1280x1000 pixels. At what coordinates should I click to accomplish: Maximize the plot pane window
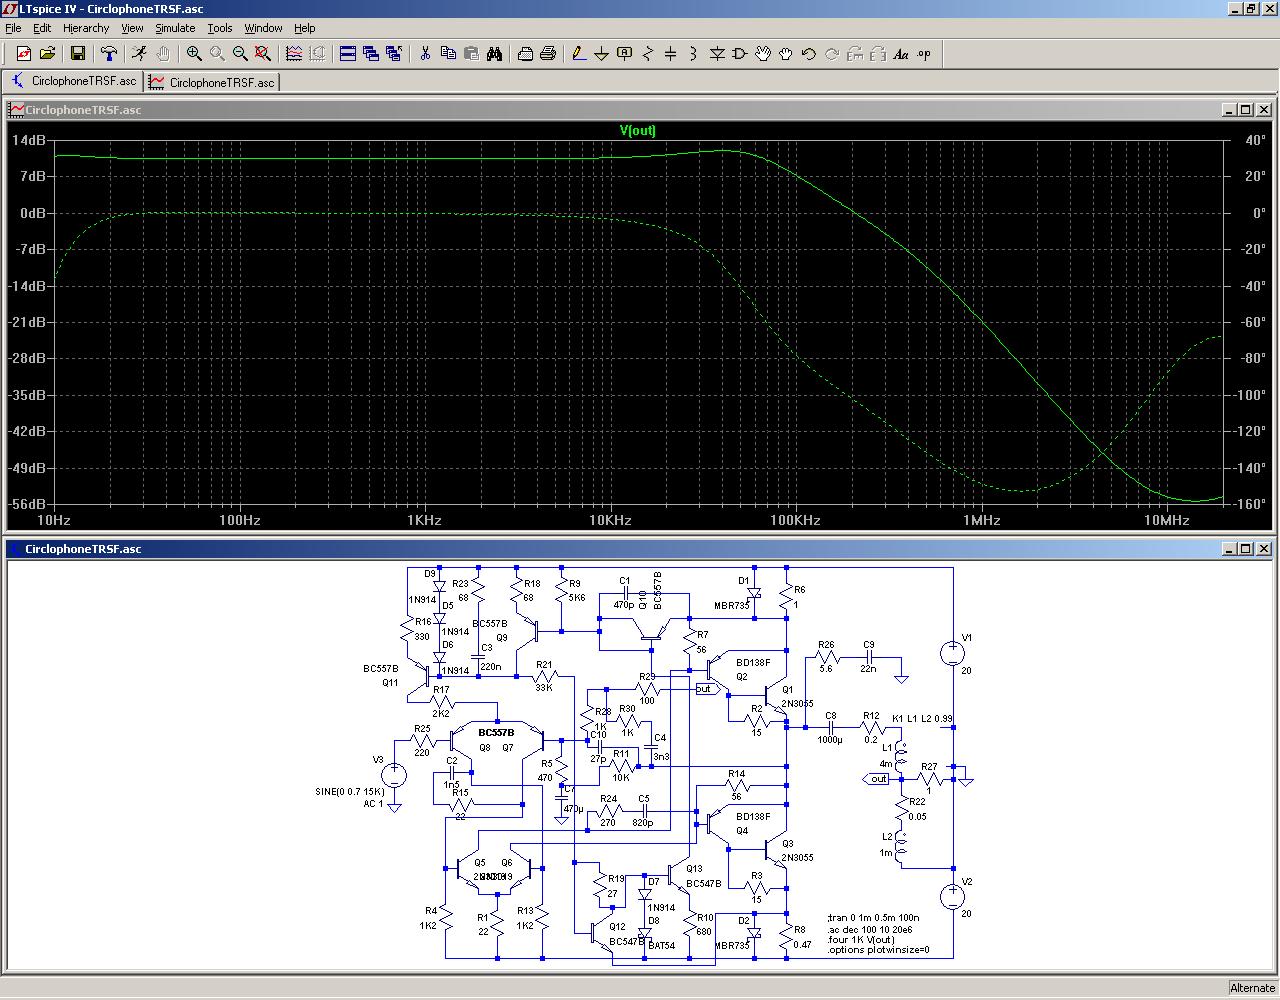(1245, 110)
